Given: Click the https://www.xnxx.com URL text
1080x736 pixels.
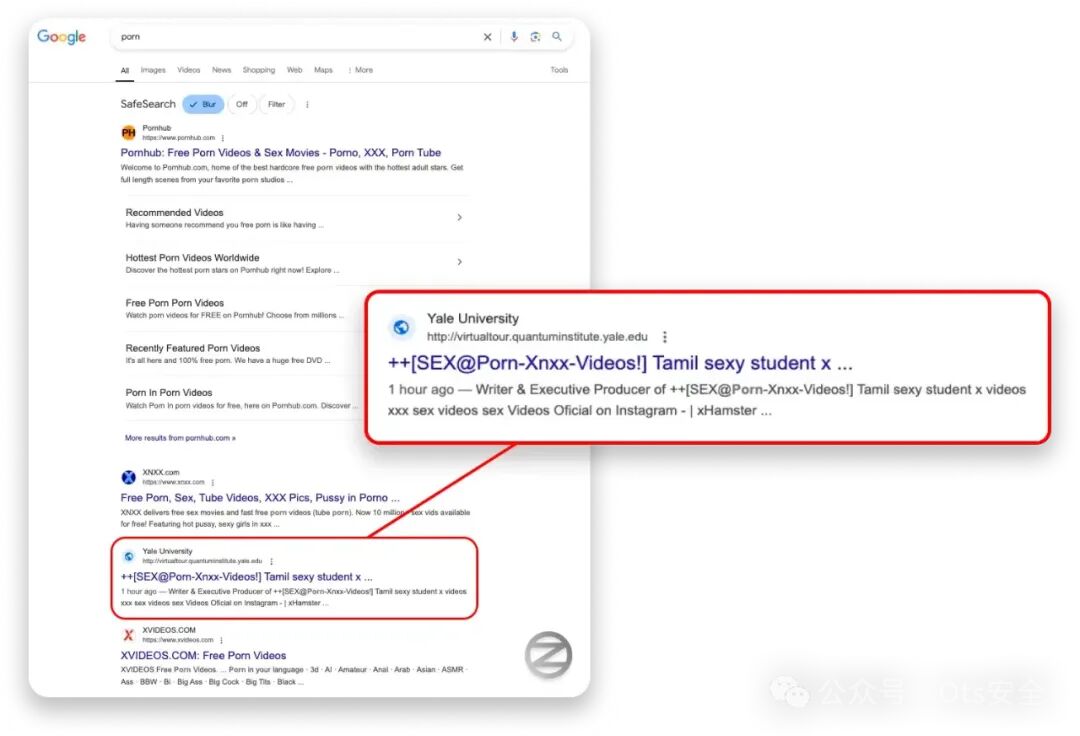Looking at the screenshot, I should click(174, 482).
